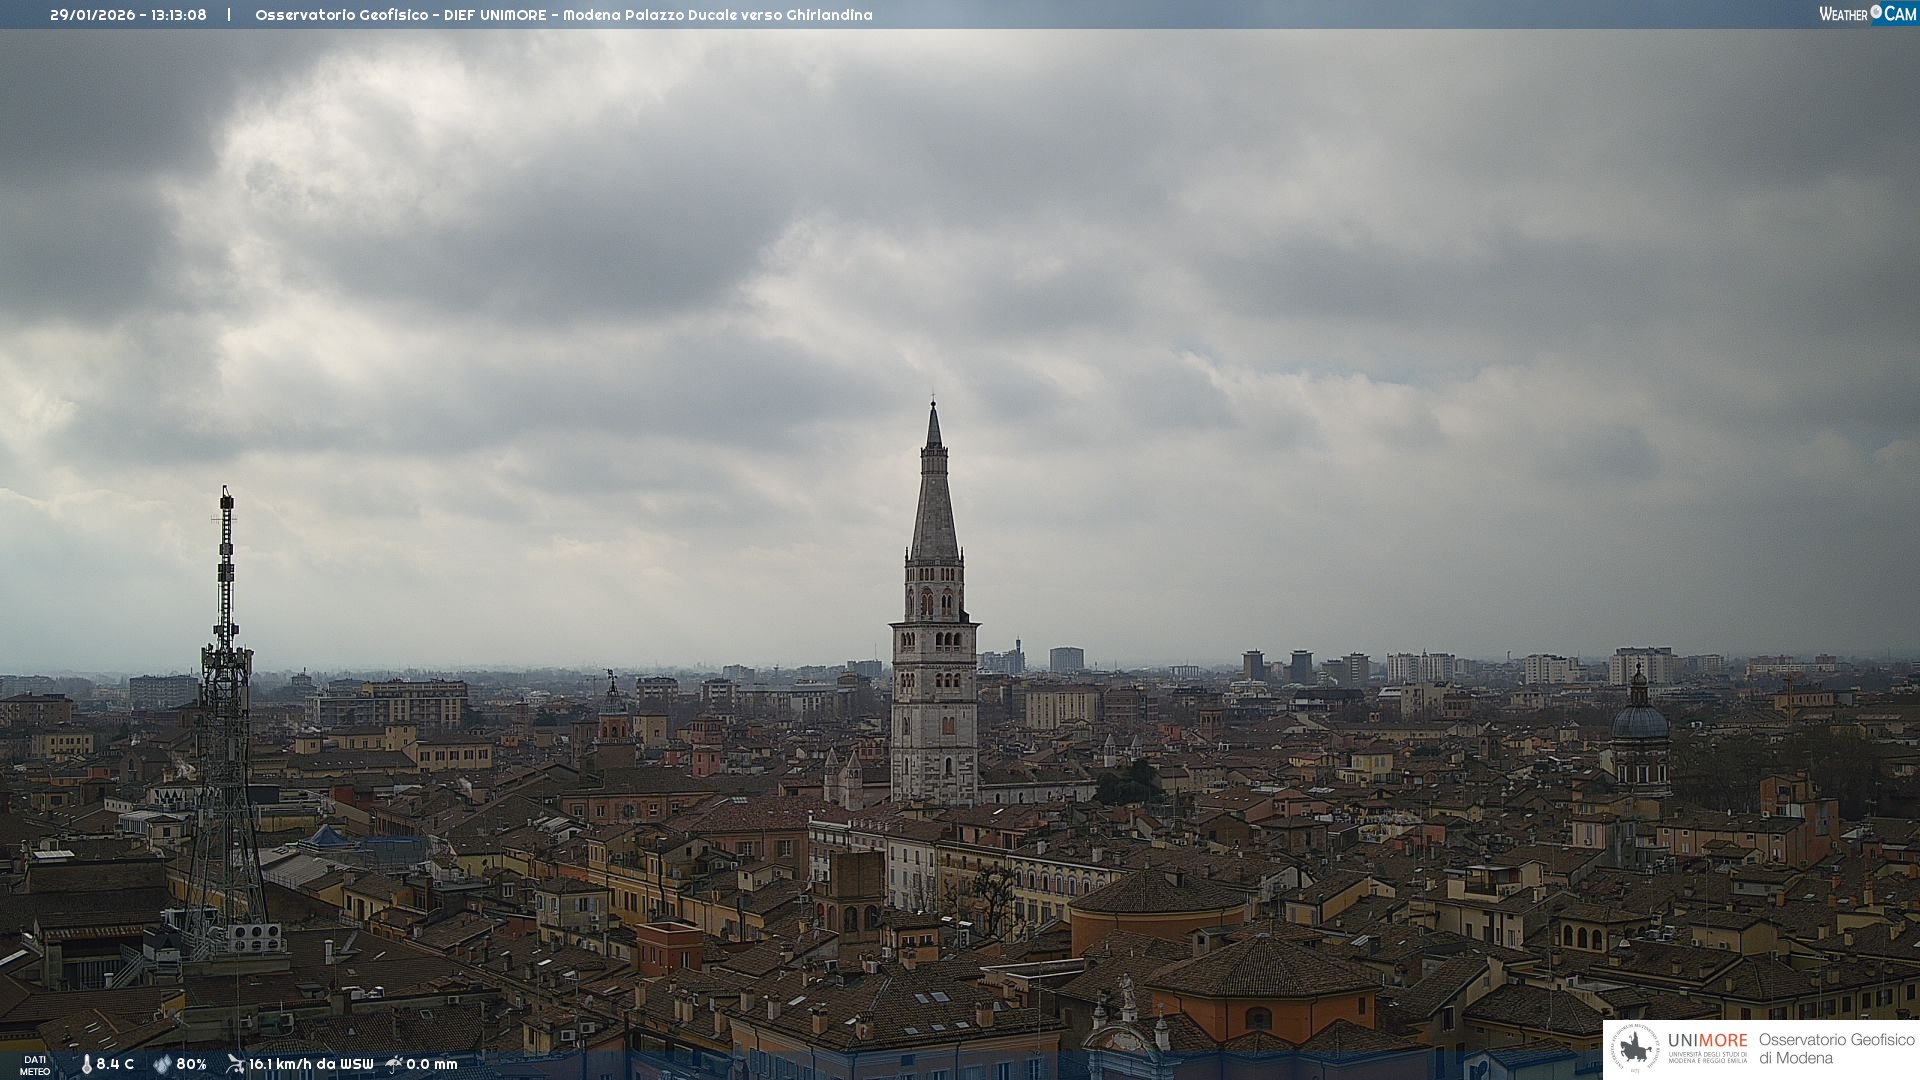Click the UNIMORE wordmark
The height and width of the screenshot is (1080, 1920).
[x=1707, y=1041]
